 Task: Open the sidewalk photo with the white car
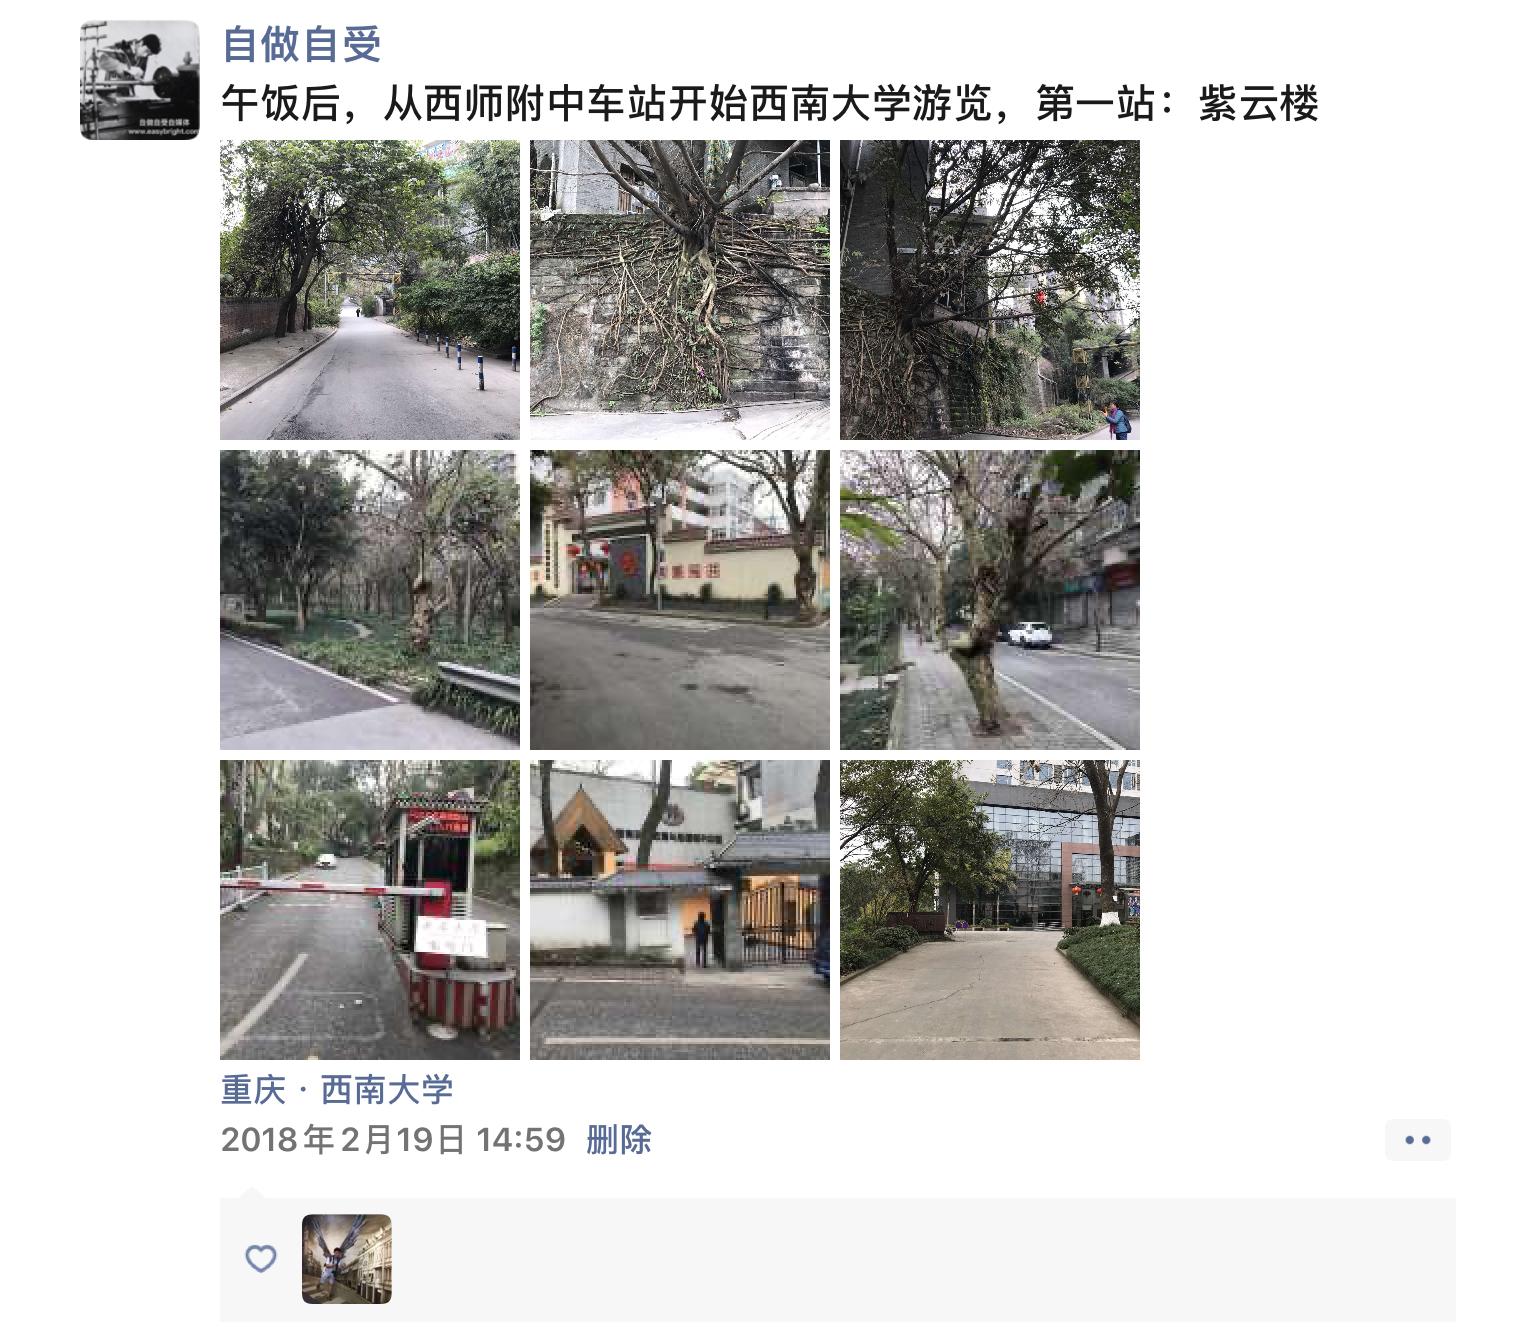coord(990,600)
